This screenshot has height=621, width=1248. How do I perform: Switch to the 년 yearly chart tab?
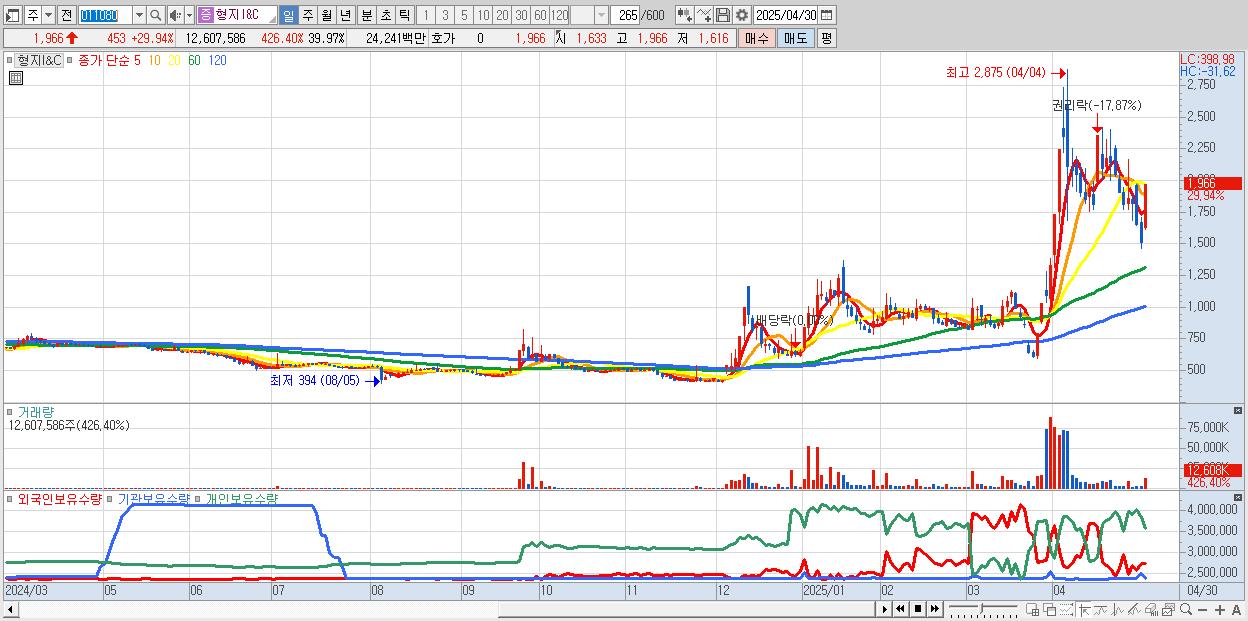345,15
